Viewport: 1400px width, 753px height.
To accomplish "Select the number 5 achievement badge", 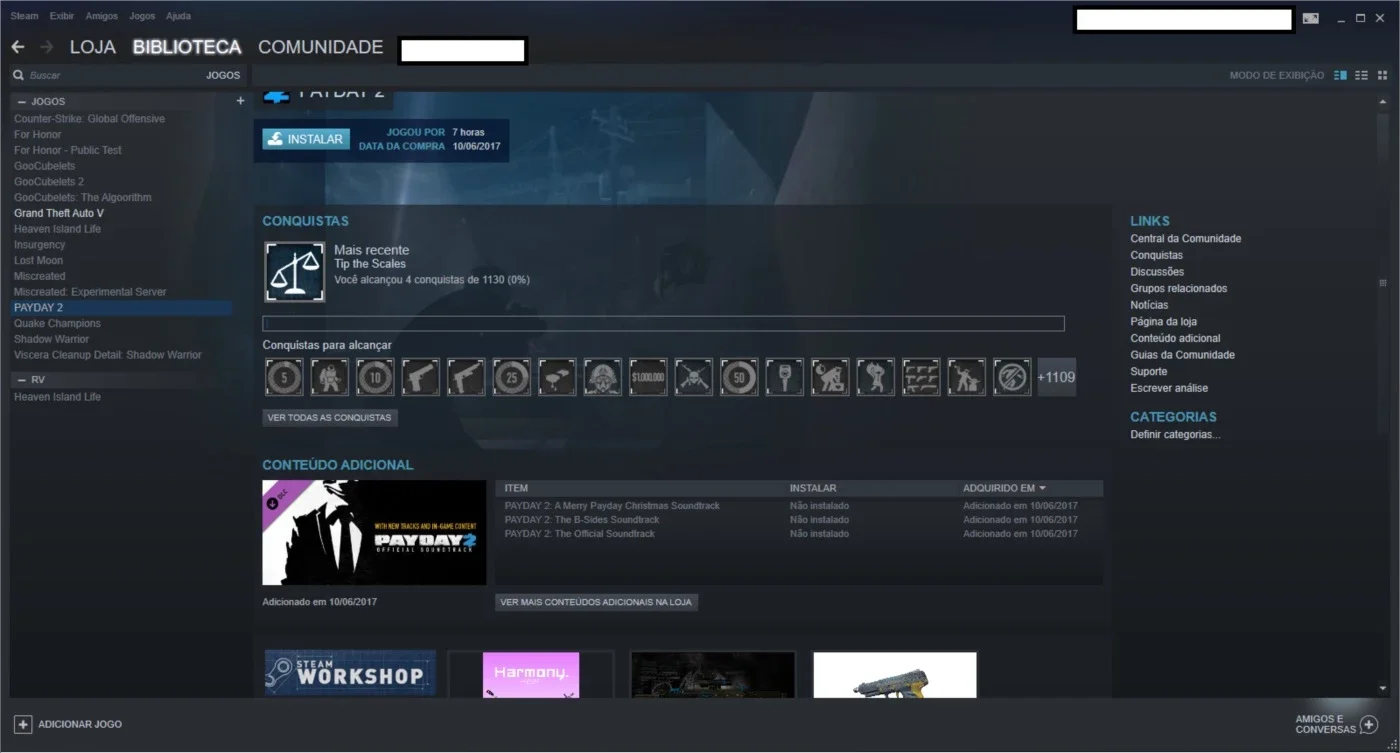I will pos(284,377).
